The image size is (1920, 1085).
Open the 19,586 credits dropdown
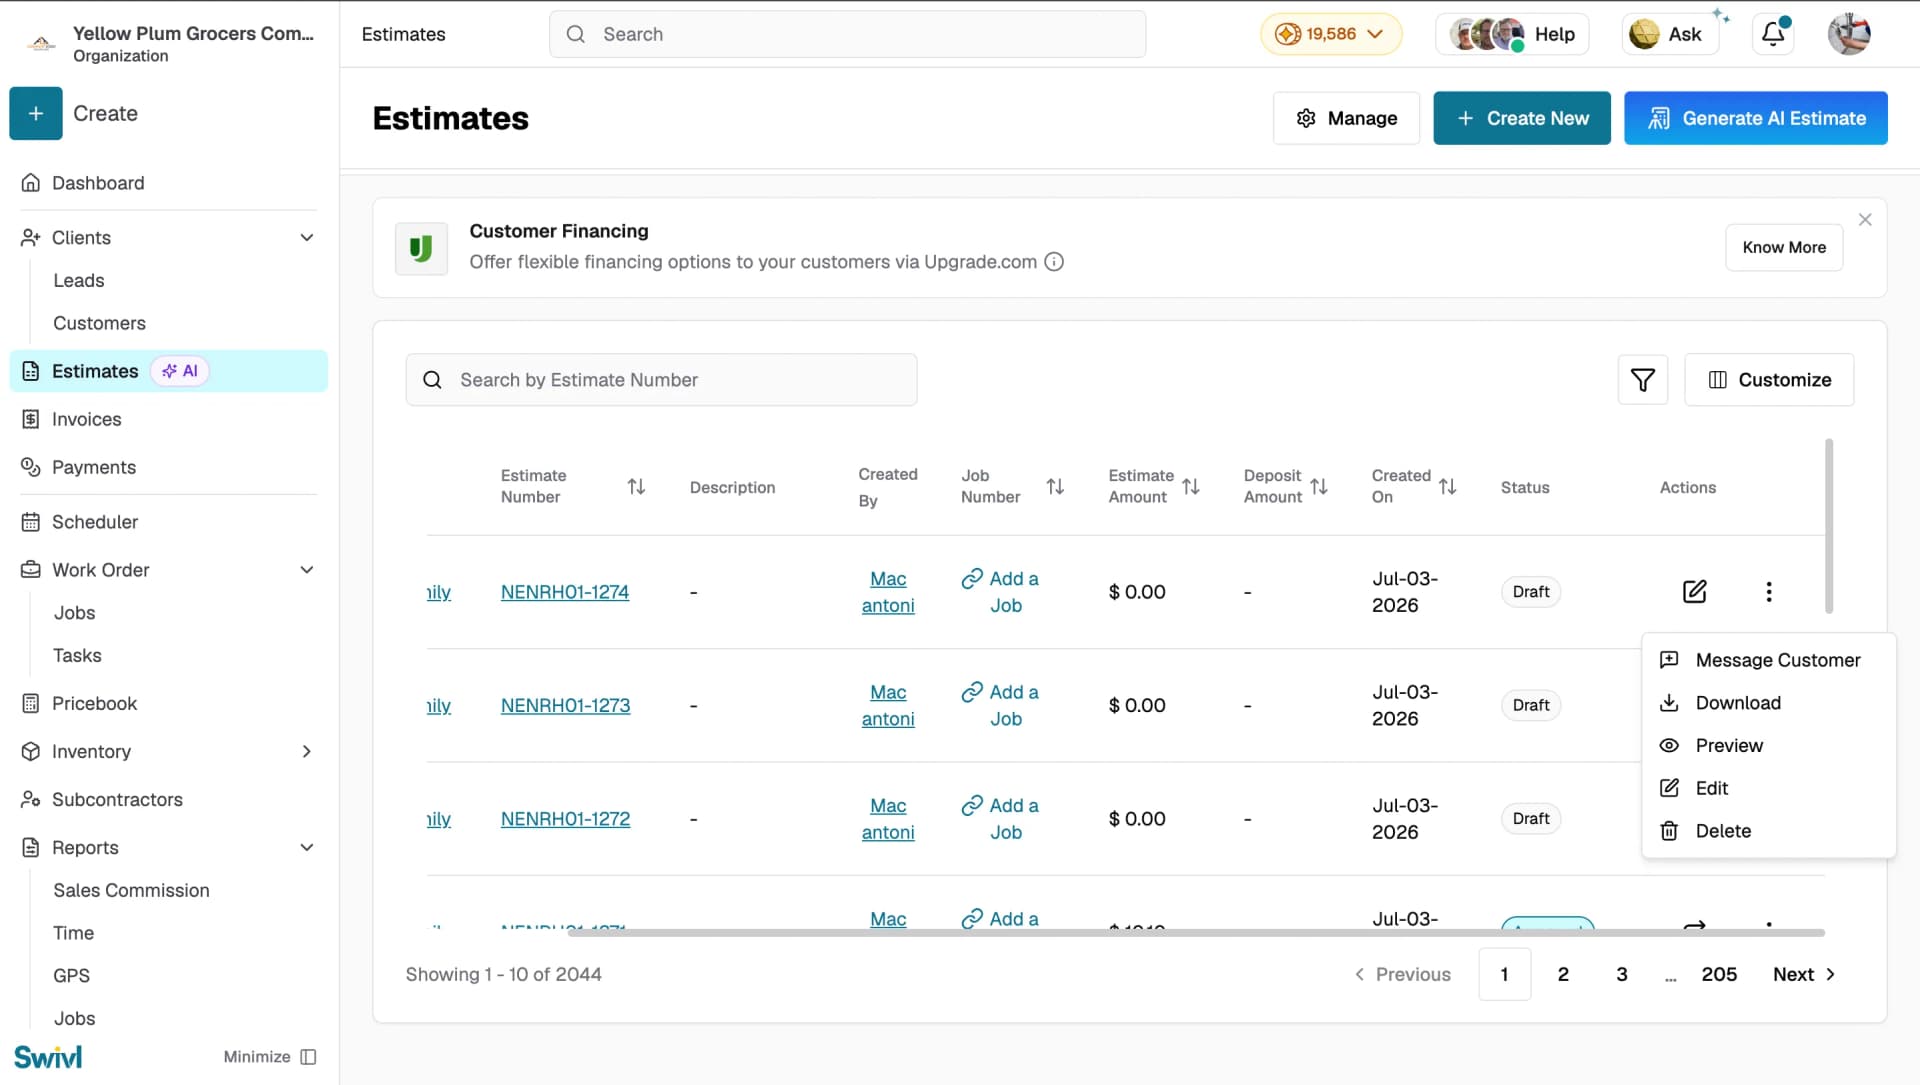1330,34
